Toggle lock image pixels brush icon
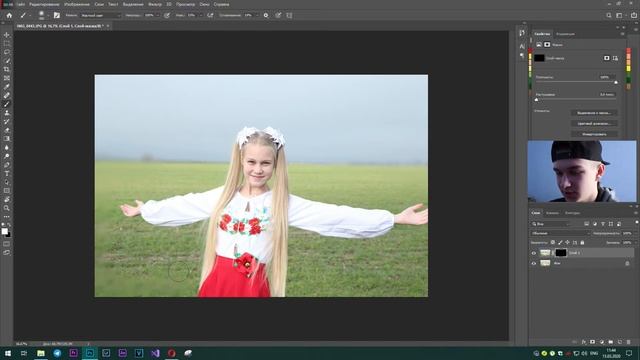640x360 pixels. click(x=560, y=242)
